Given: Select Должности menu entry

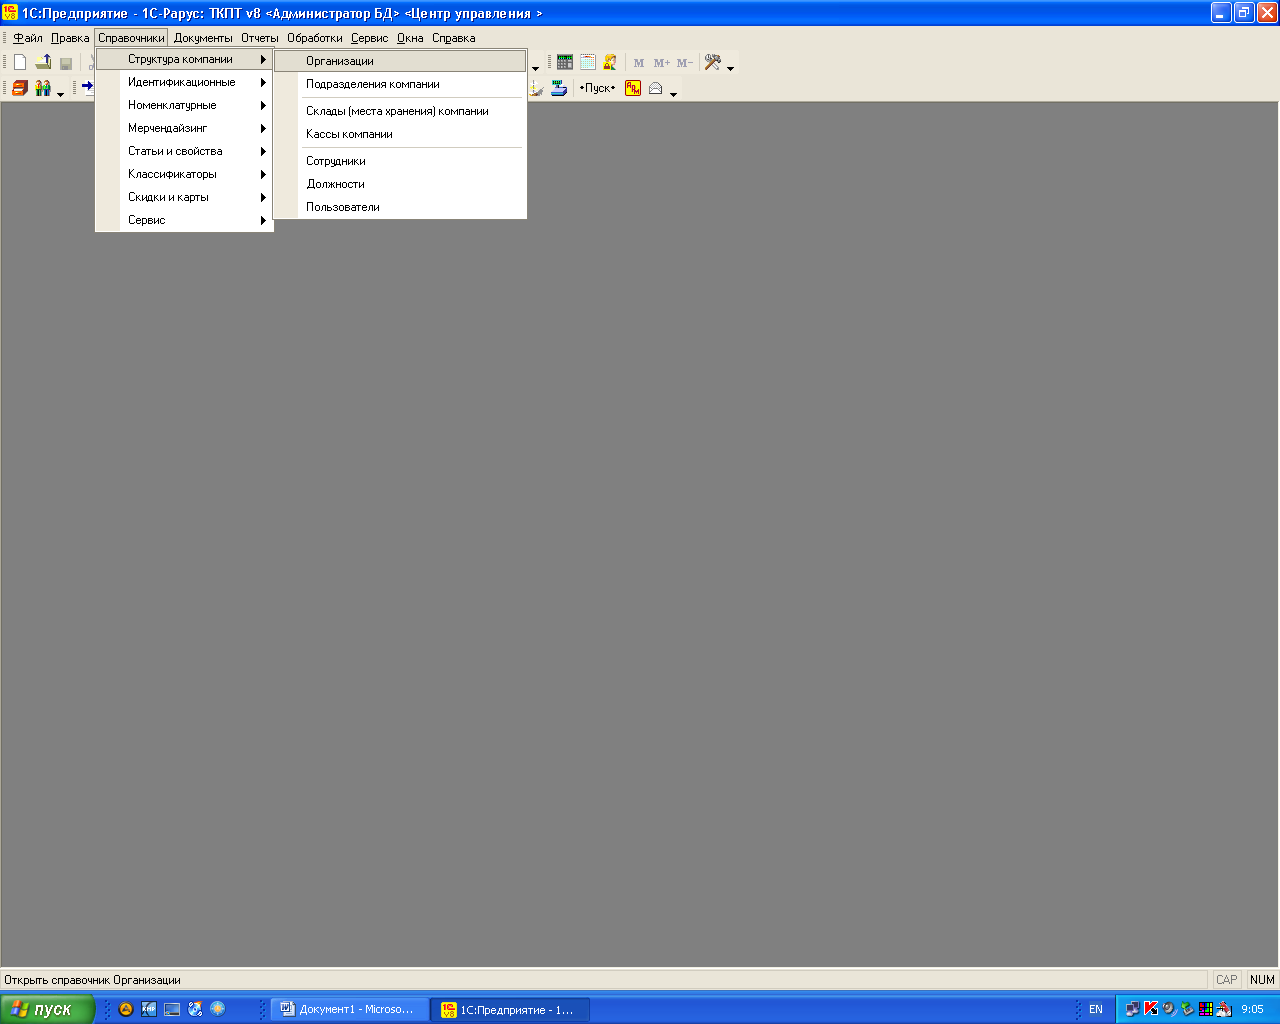Looking at the screenshot, I should 400,184.
